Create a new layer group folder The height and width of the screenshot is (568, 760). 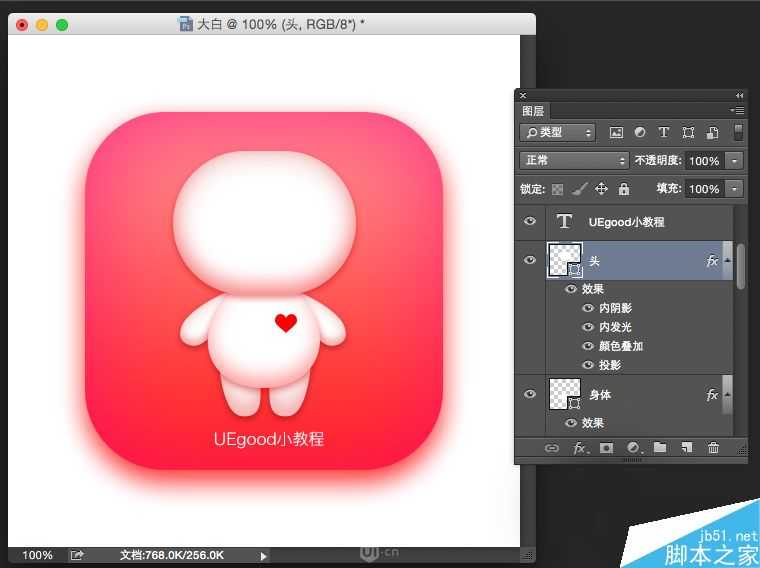point(660,449)
